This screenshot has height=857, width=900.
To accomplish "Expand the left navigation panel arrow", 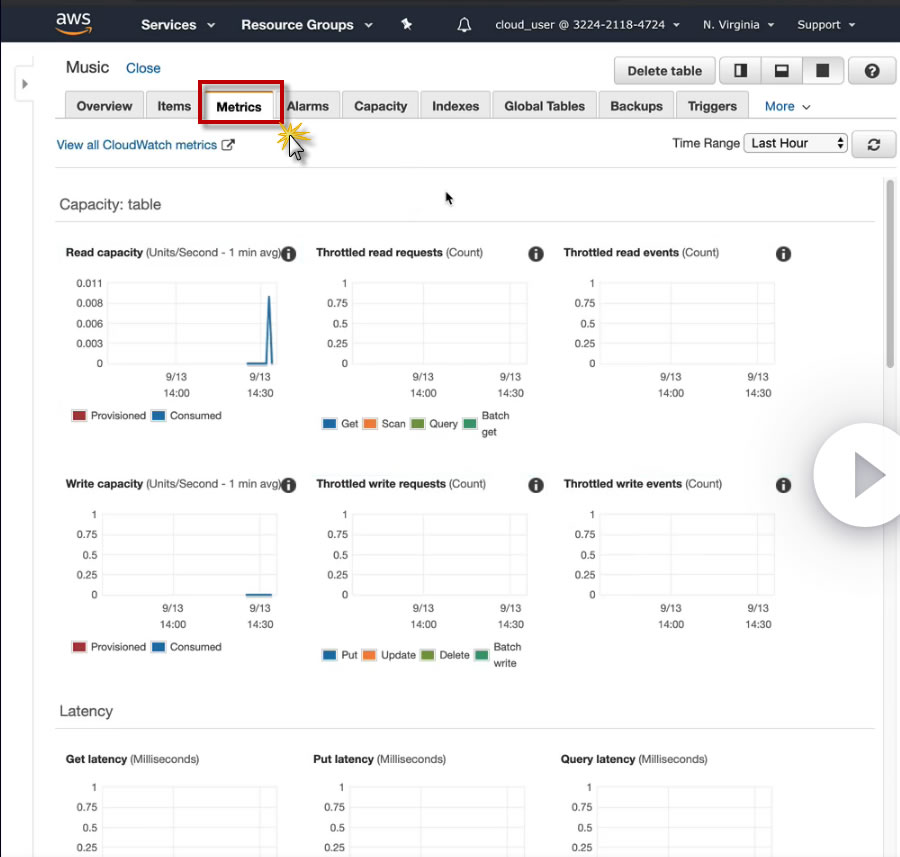I will [x=24, y=84].
